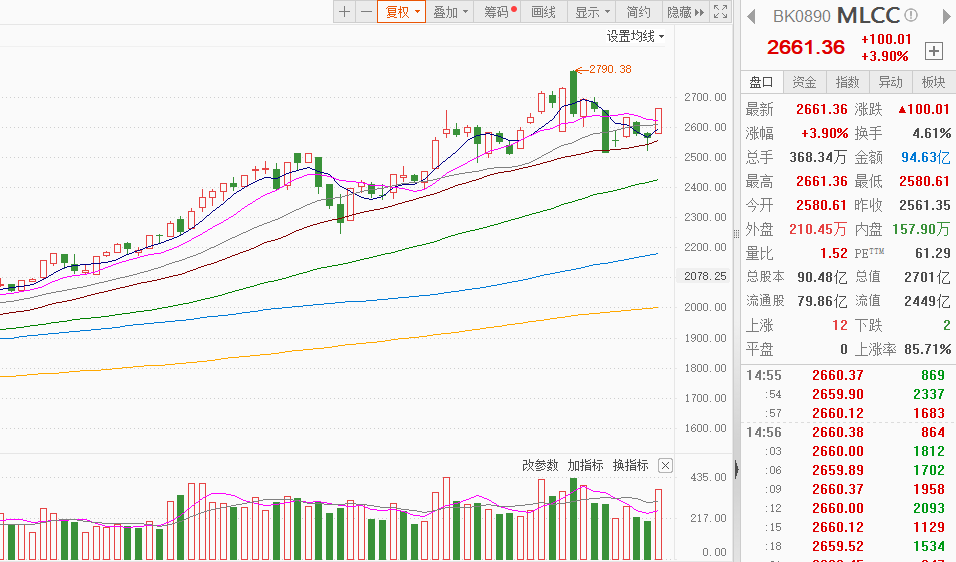The image size is (956, 562).
Task: Go to previous stock with left arrow
Action: tap(753, 16)
